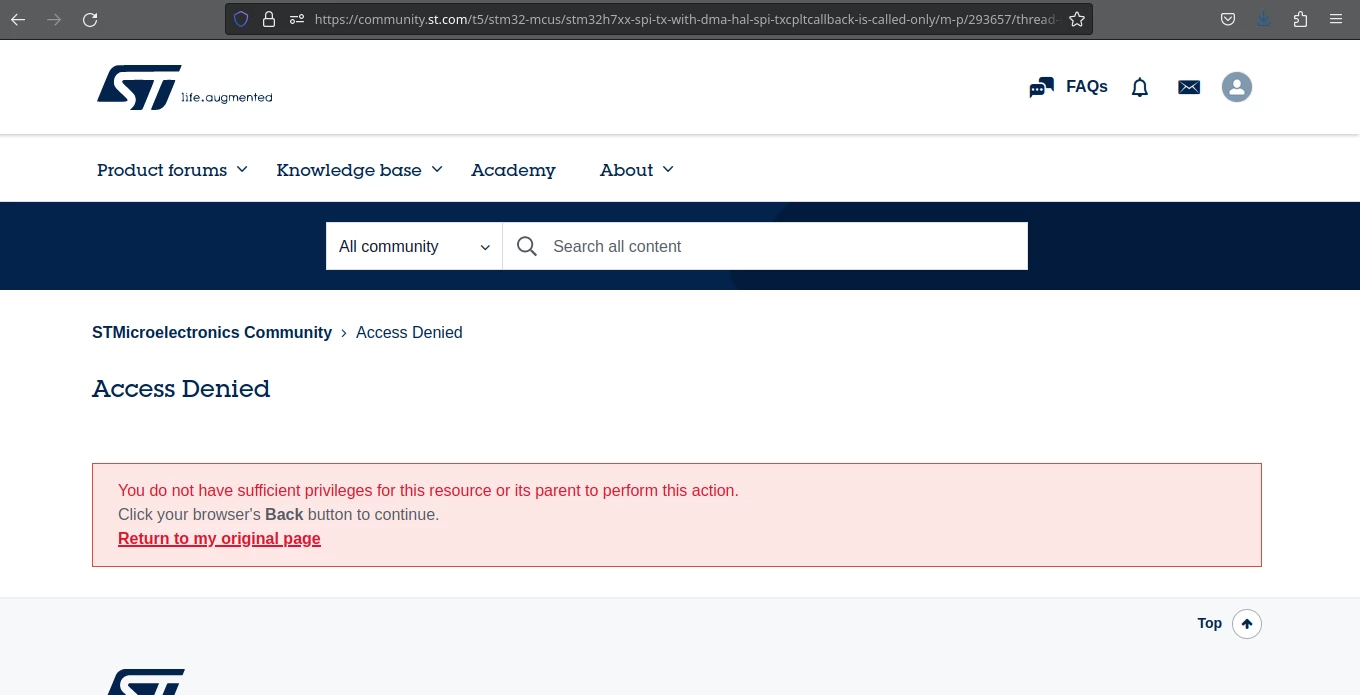
Task: Open private messages envelope icon
Action: (x=1188, y=88)
